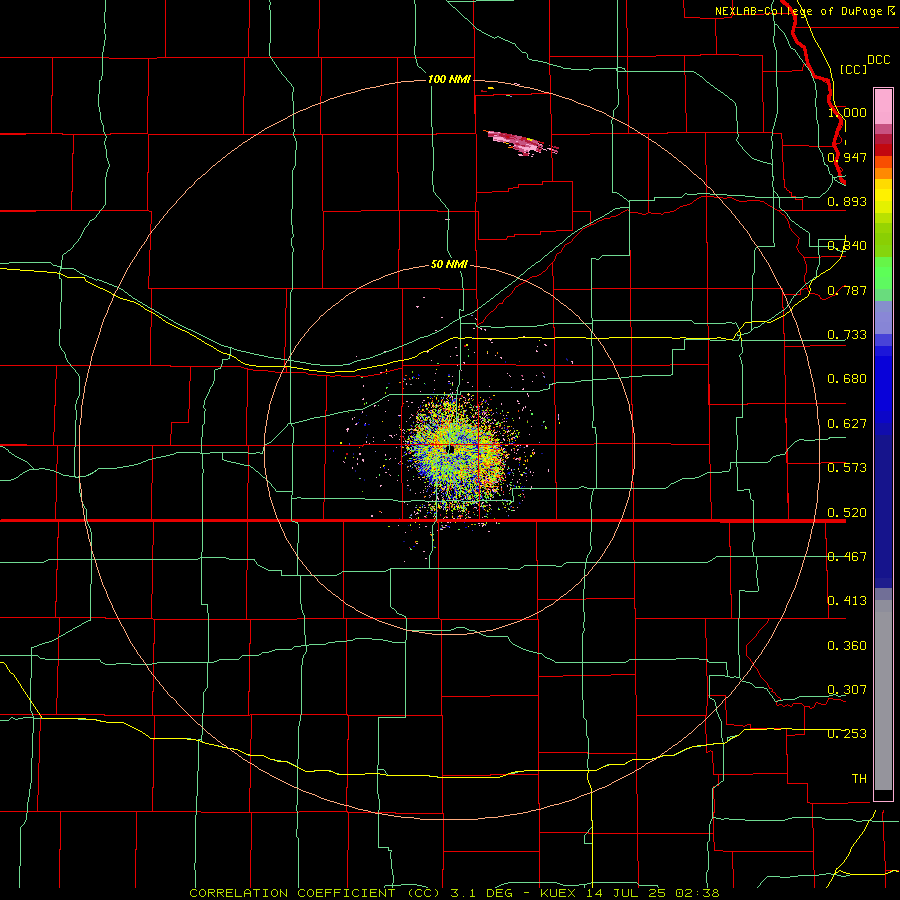Pick the dark navy segment of the color scale
This screenshot has height=900, width=900.
(883, 511)
